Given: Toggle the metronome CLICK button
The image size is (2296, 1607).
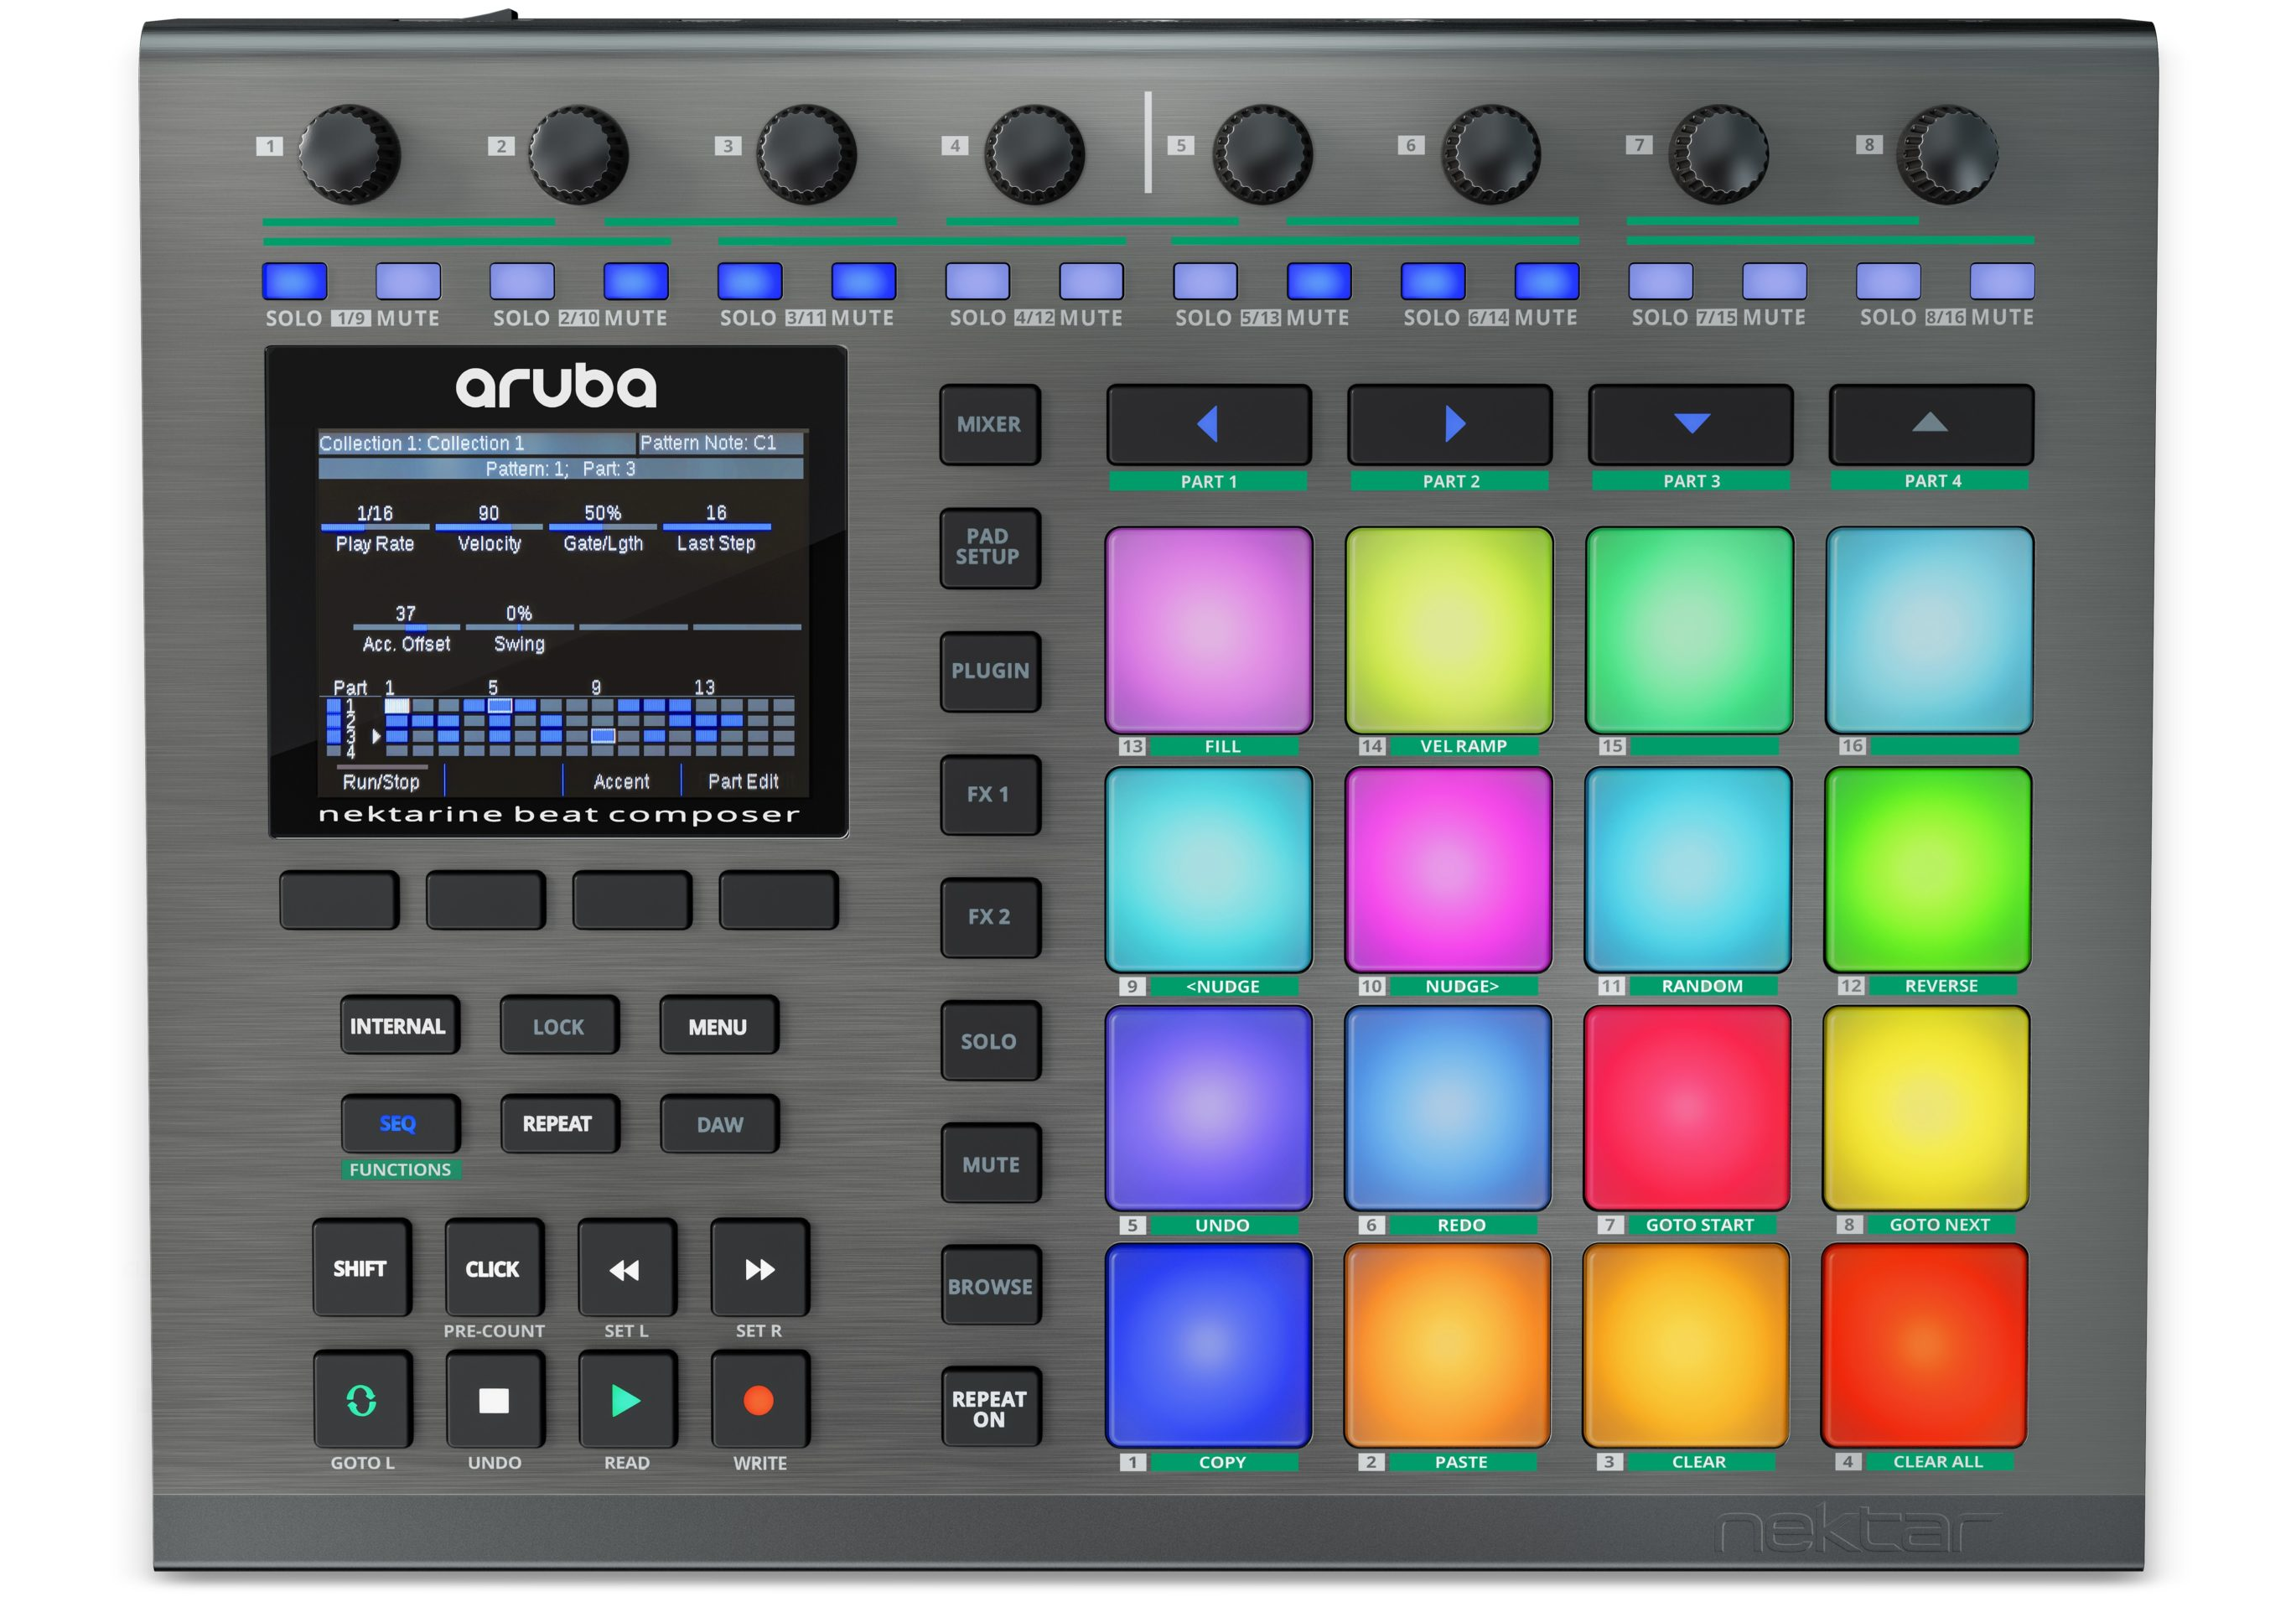Looking at the screenshot, I should pyautogui.click(x=494, y=1268).
